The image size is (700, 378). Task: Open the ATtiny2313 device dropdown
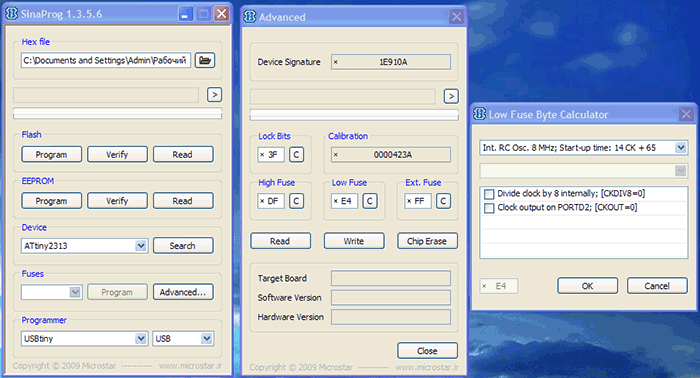[x=141, y=246]
